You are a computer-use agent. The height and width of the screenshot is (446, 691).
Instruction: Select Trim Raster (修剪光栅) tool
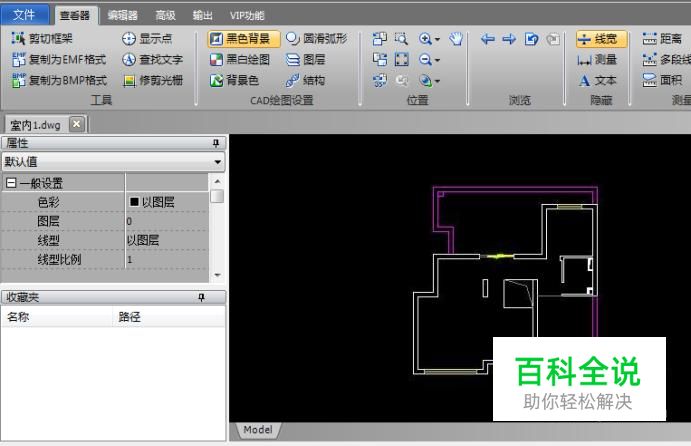(x=152, y=80)
